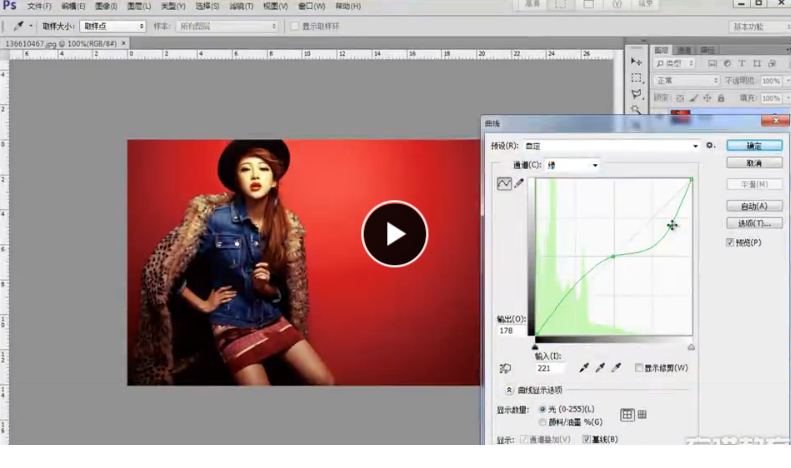The width and height of the screenshot is (791, 468).
Task: Pick the black point eyedropper
Action: [x=584, y=368]
